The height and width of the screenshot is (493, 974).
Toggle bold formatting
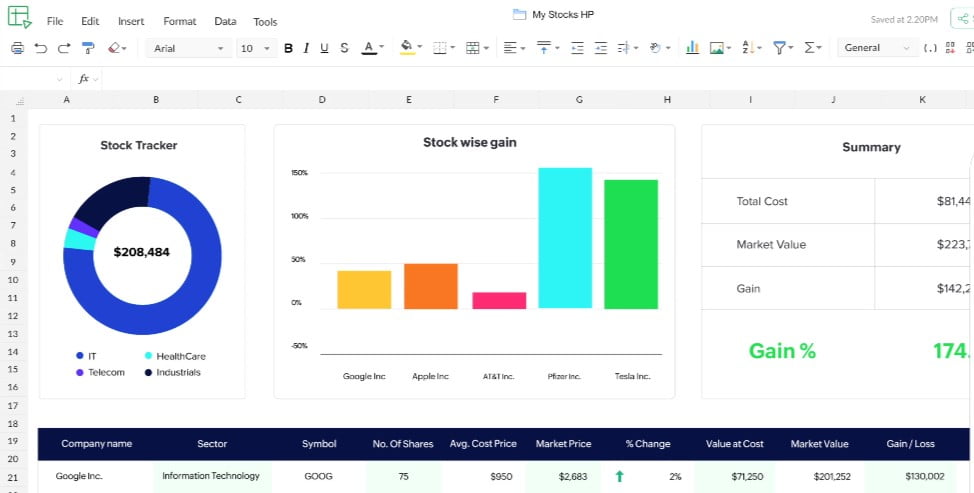tap(288, 48)
